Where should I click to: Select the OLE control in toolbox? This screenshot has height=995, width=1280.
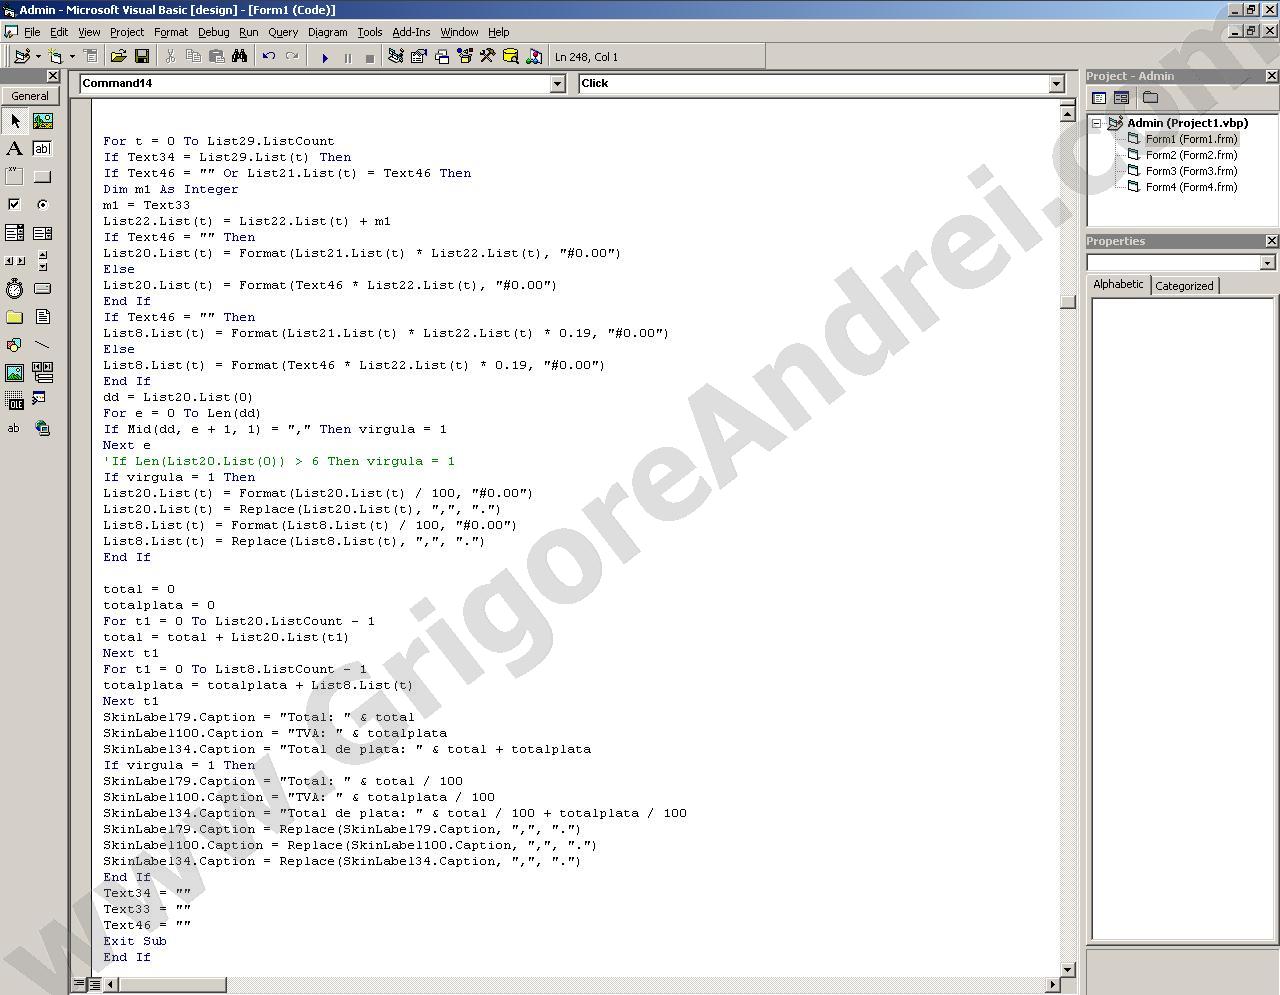(15, 401)
